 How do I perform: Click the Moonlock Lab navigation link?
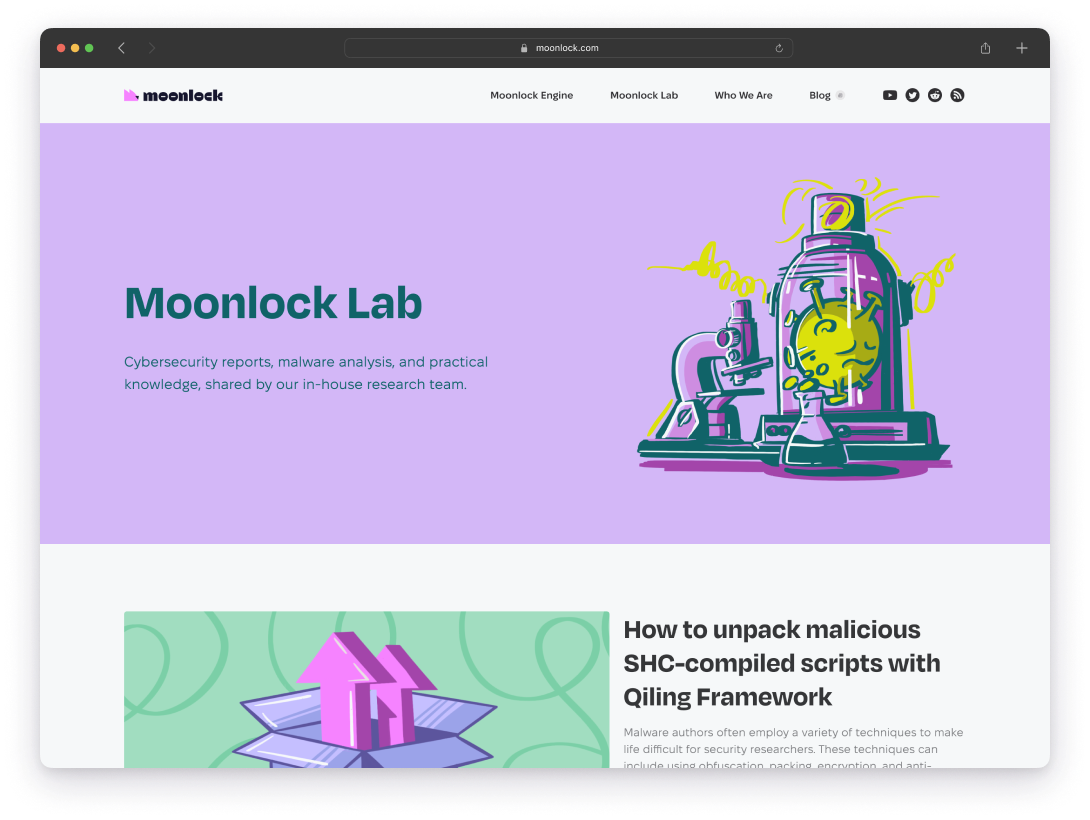(x=644, y=95)
